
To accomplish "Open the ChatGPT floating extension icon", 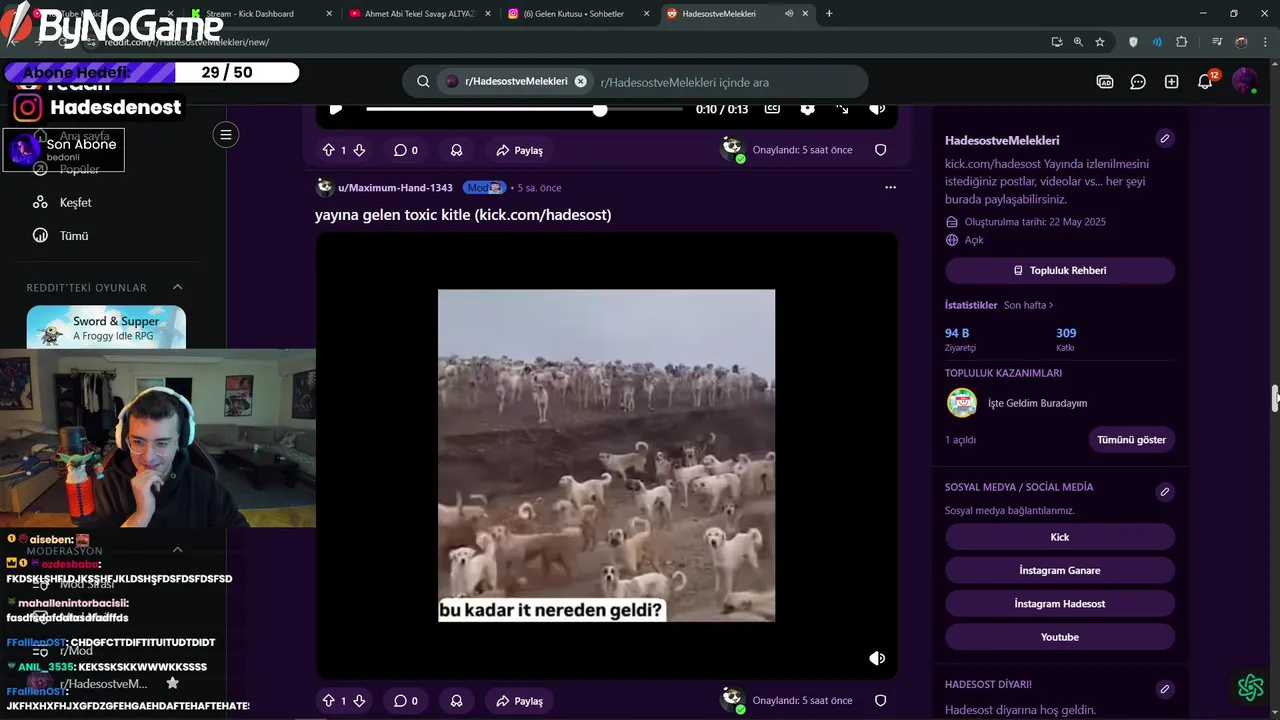I will pyautogui.click(x=1250, y=687).
